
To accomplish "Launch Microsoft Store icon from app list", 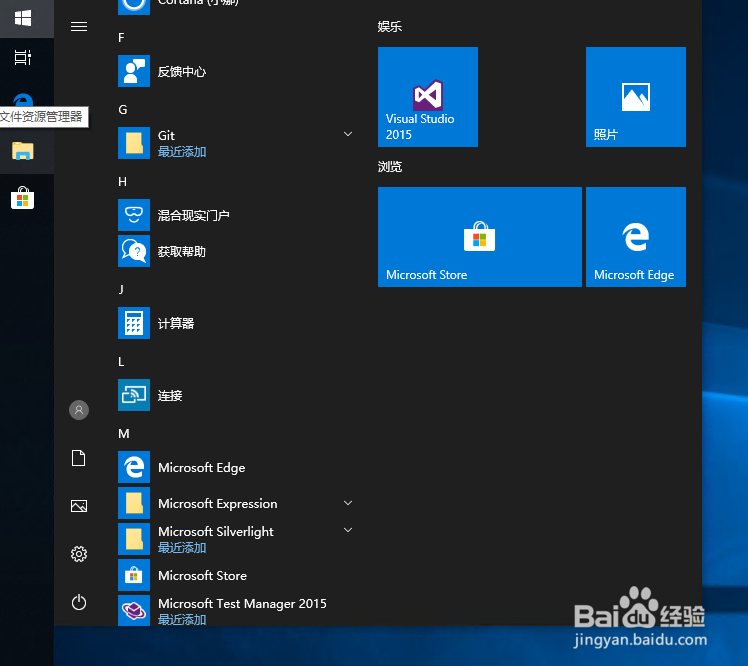I will (134, 575).
